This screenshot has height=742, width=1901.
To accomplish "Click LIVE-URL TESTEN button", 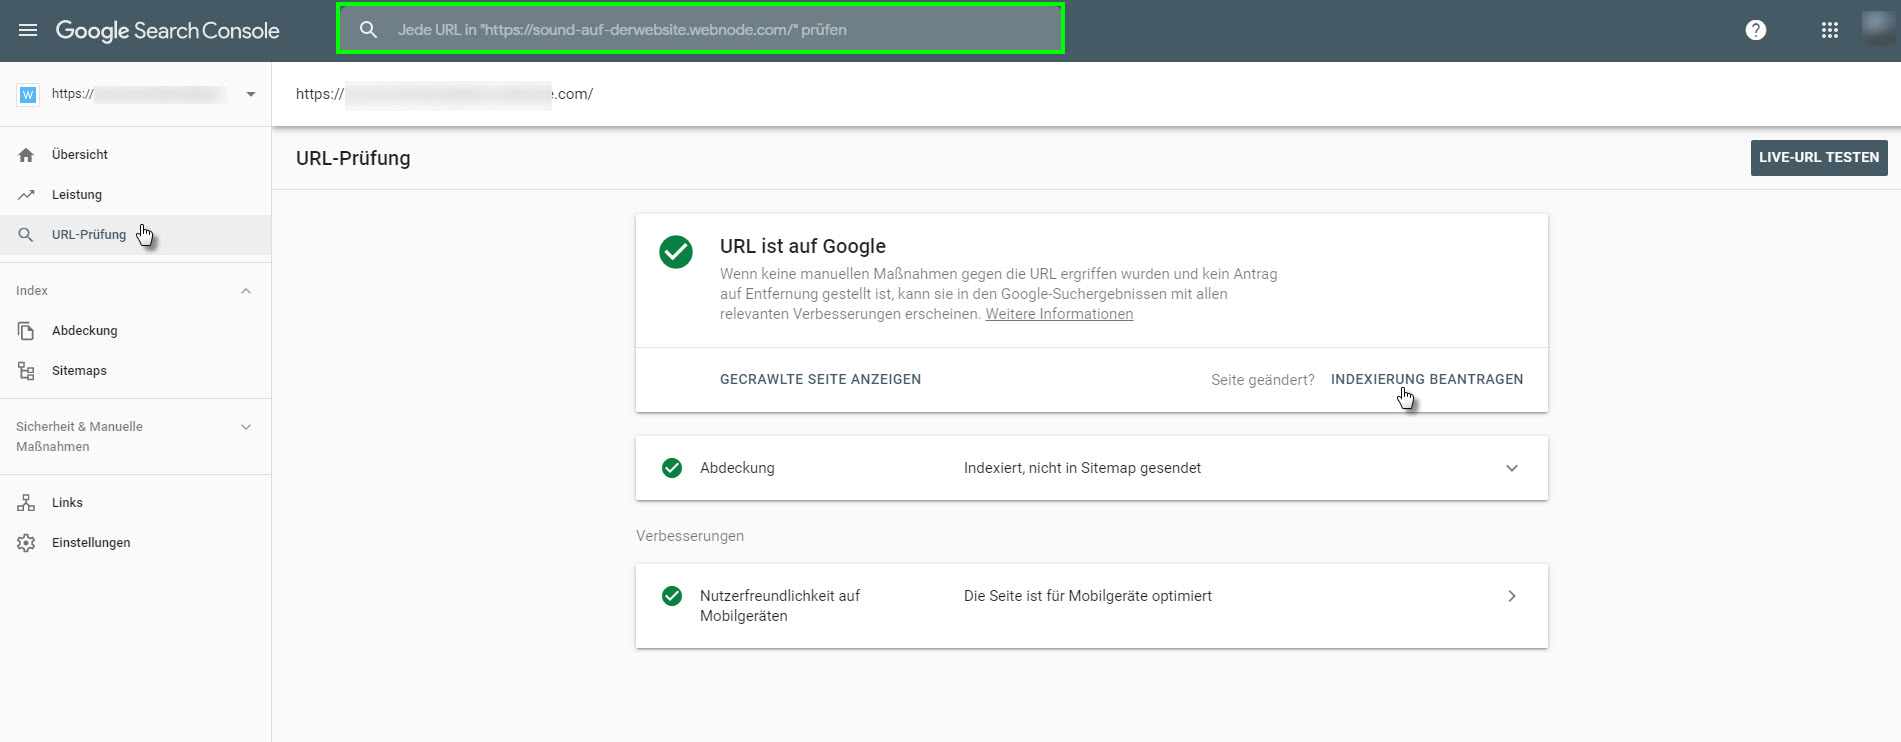I will coord(1819,158).
